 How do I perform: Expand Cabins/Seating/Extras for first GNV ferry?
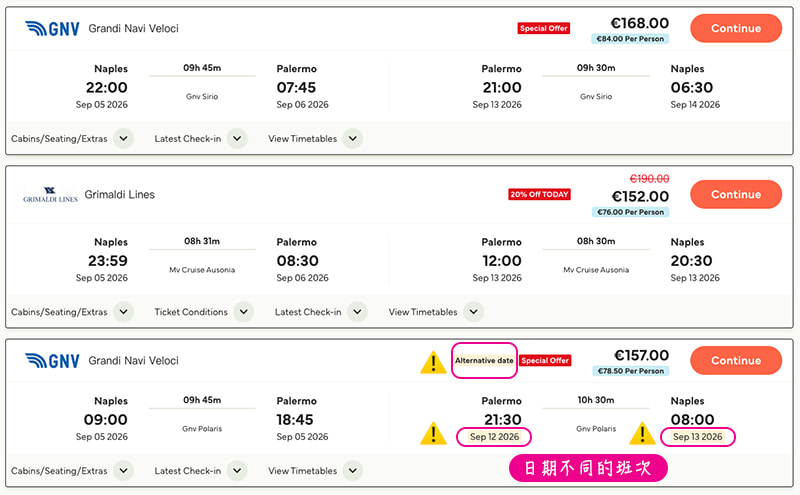[x=123, y=139]
